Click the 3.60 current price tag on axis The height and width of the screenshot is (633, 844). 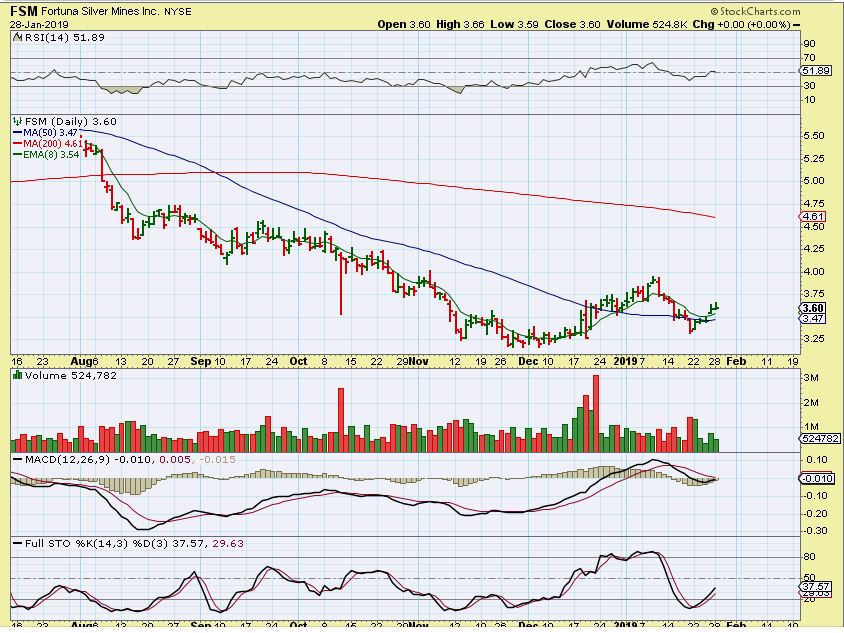812,308
